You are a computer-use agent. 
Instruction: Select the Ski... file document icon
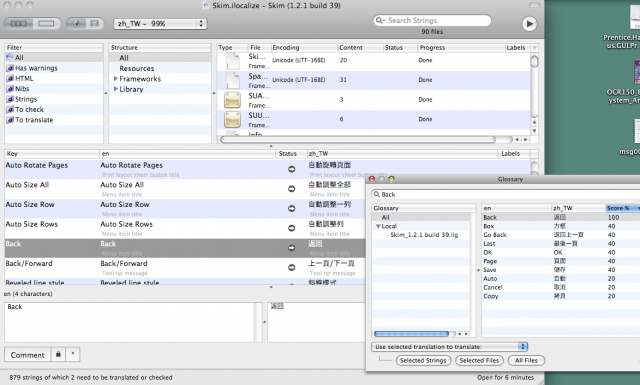tap(233, 60)
